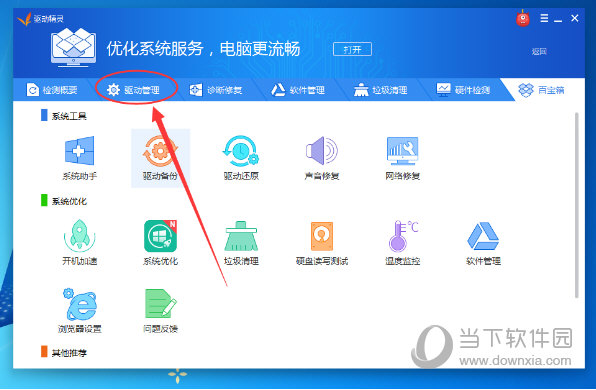Switch to the 驱动管理 tab

click(133, 90)
